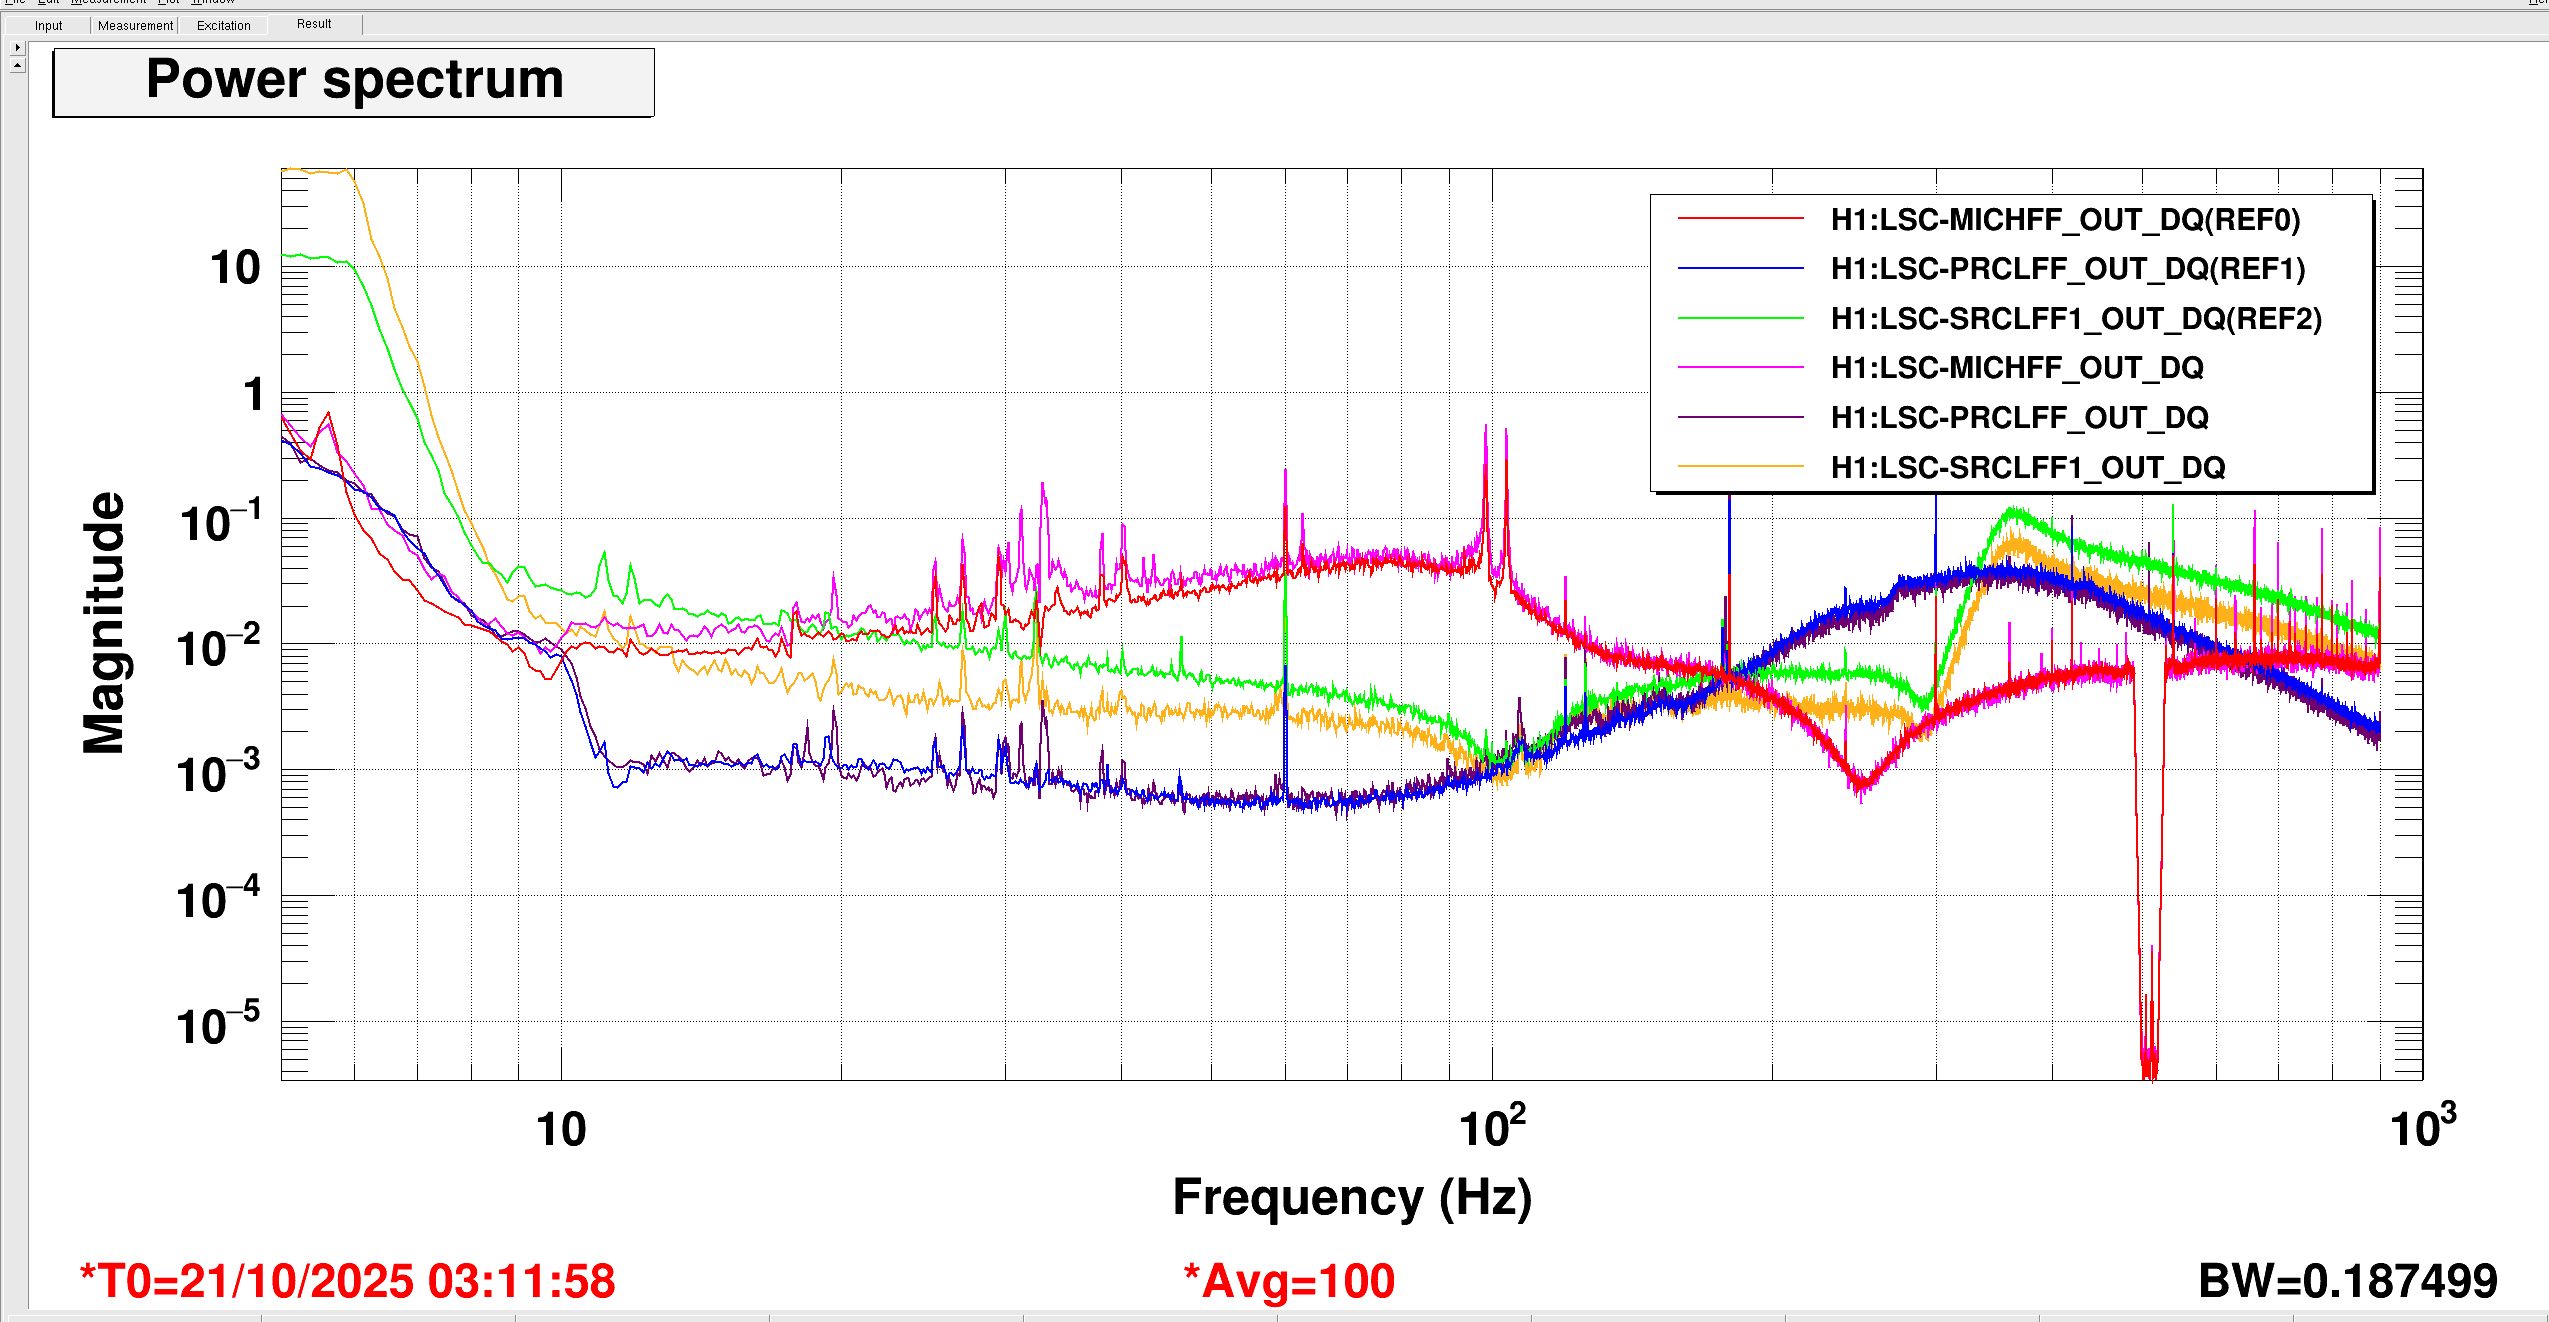Image resolution: width=2549 pixels, height=1322 pixels.
Task: Click the Avg=100 footer text
Action: pos(1288,1281)
